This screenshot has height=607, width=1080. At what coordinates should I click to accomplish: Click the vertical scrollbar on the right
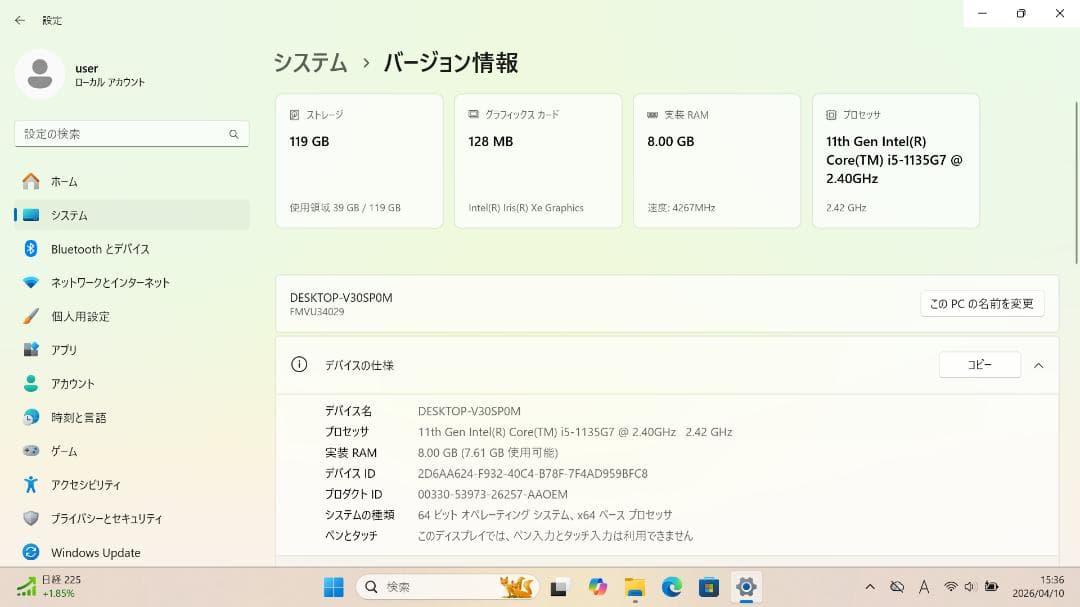[1076, 183]
